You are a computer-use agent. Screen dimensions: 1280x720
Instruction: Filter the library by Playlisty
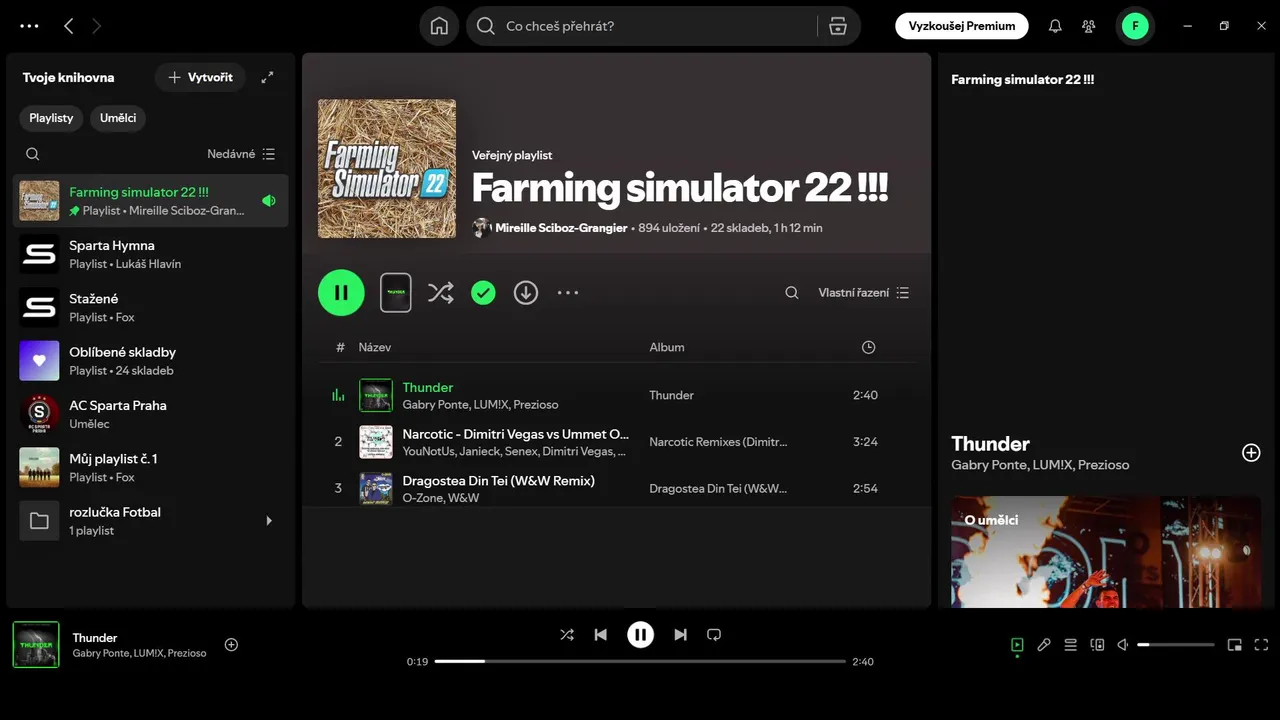tap(51, 118)
